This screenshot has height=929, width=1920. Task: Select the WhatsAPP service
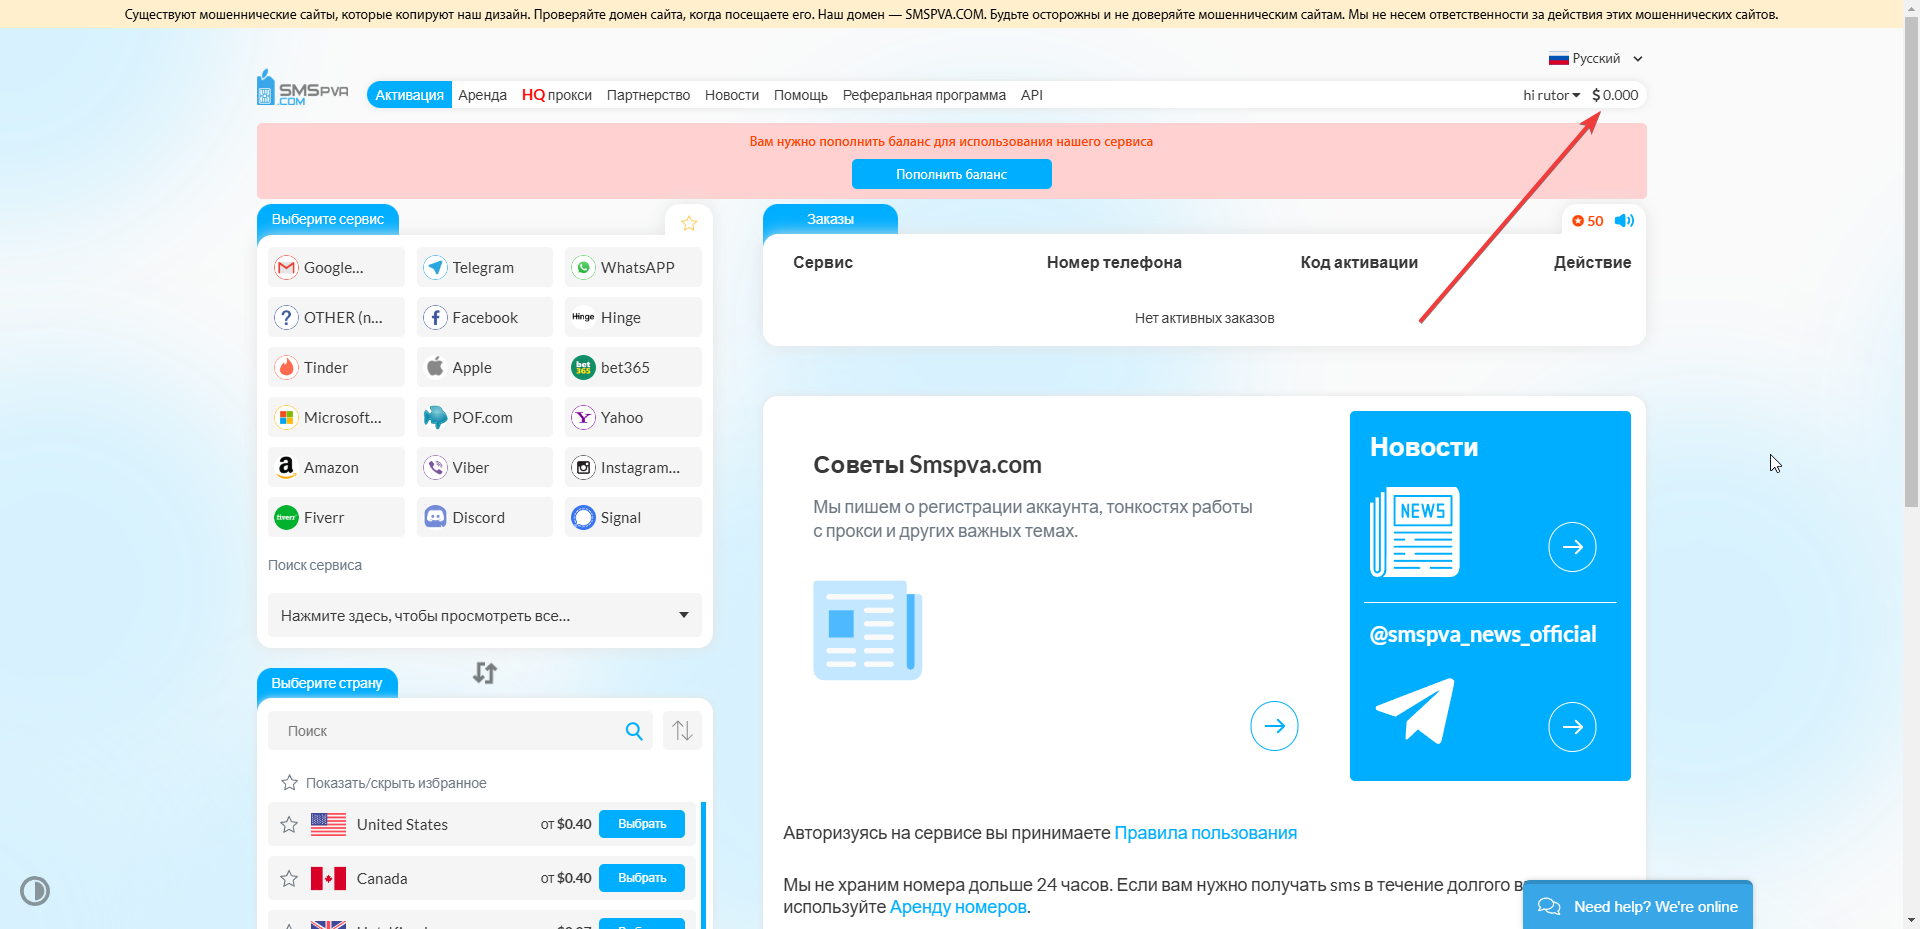tap(633, 268)
